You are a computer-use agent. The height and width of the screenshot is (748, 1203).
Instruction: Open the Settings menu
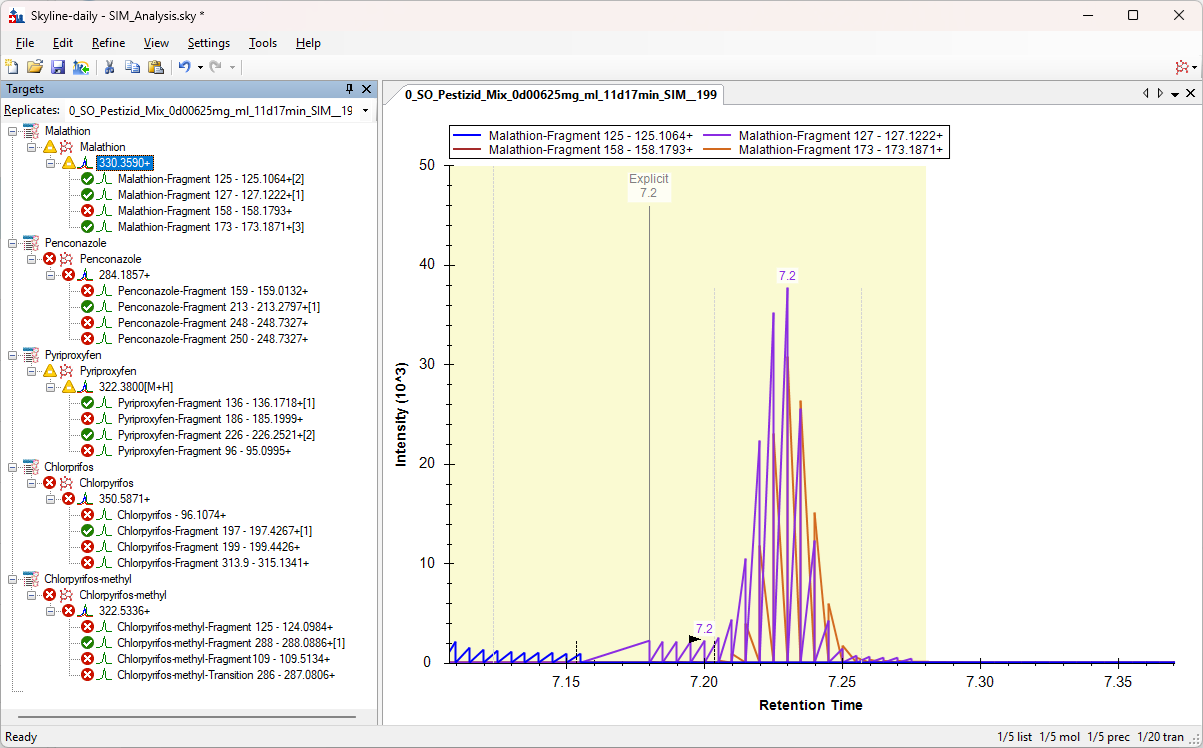[208, 43]
